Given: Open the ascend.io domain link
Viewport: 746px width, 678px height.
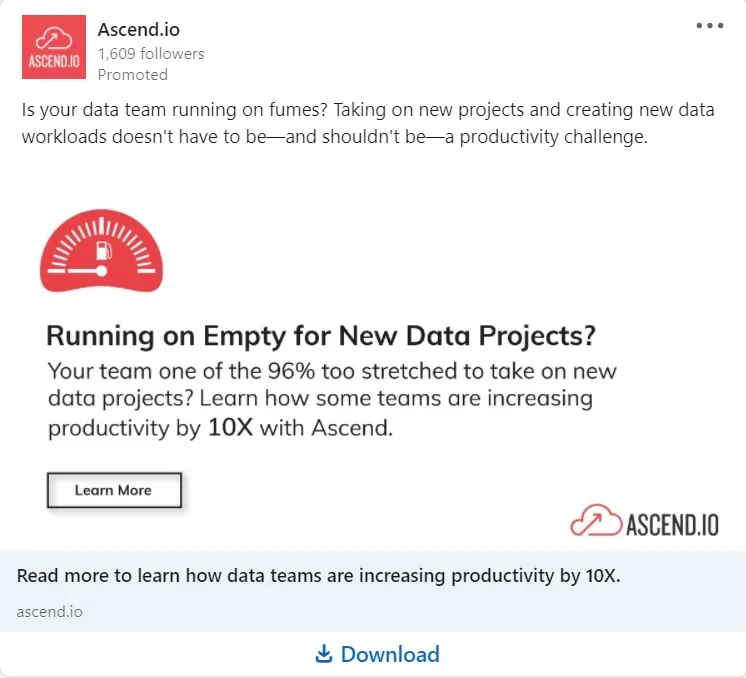Looking at the screenshot, I should click(49, 611).
